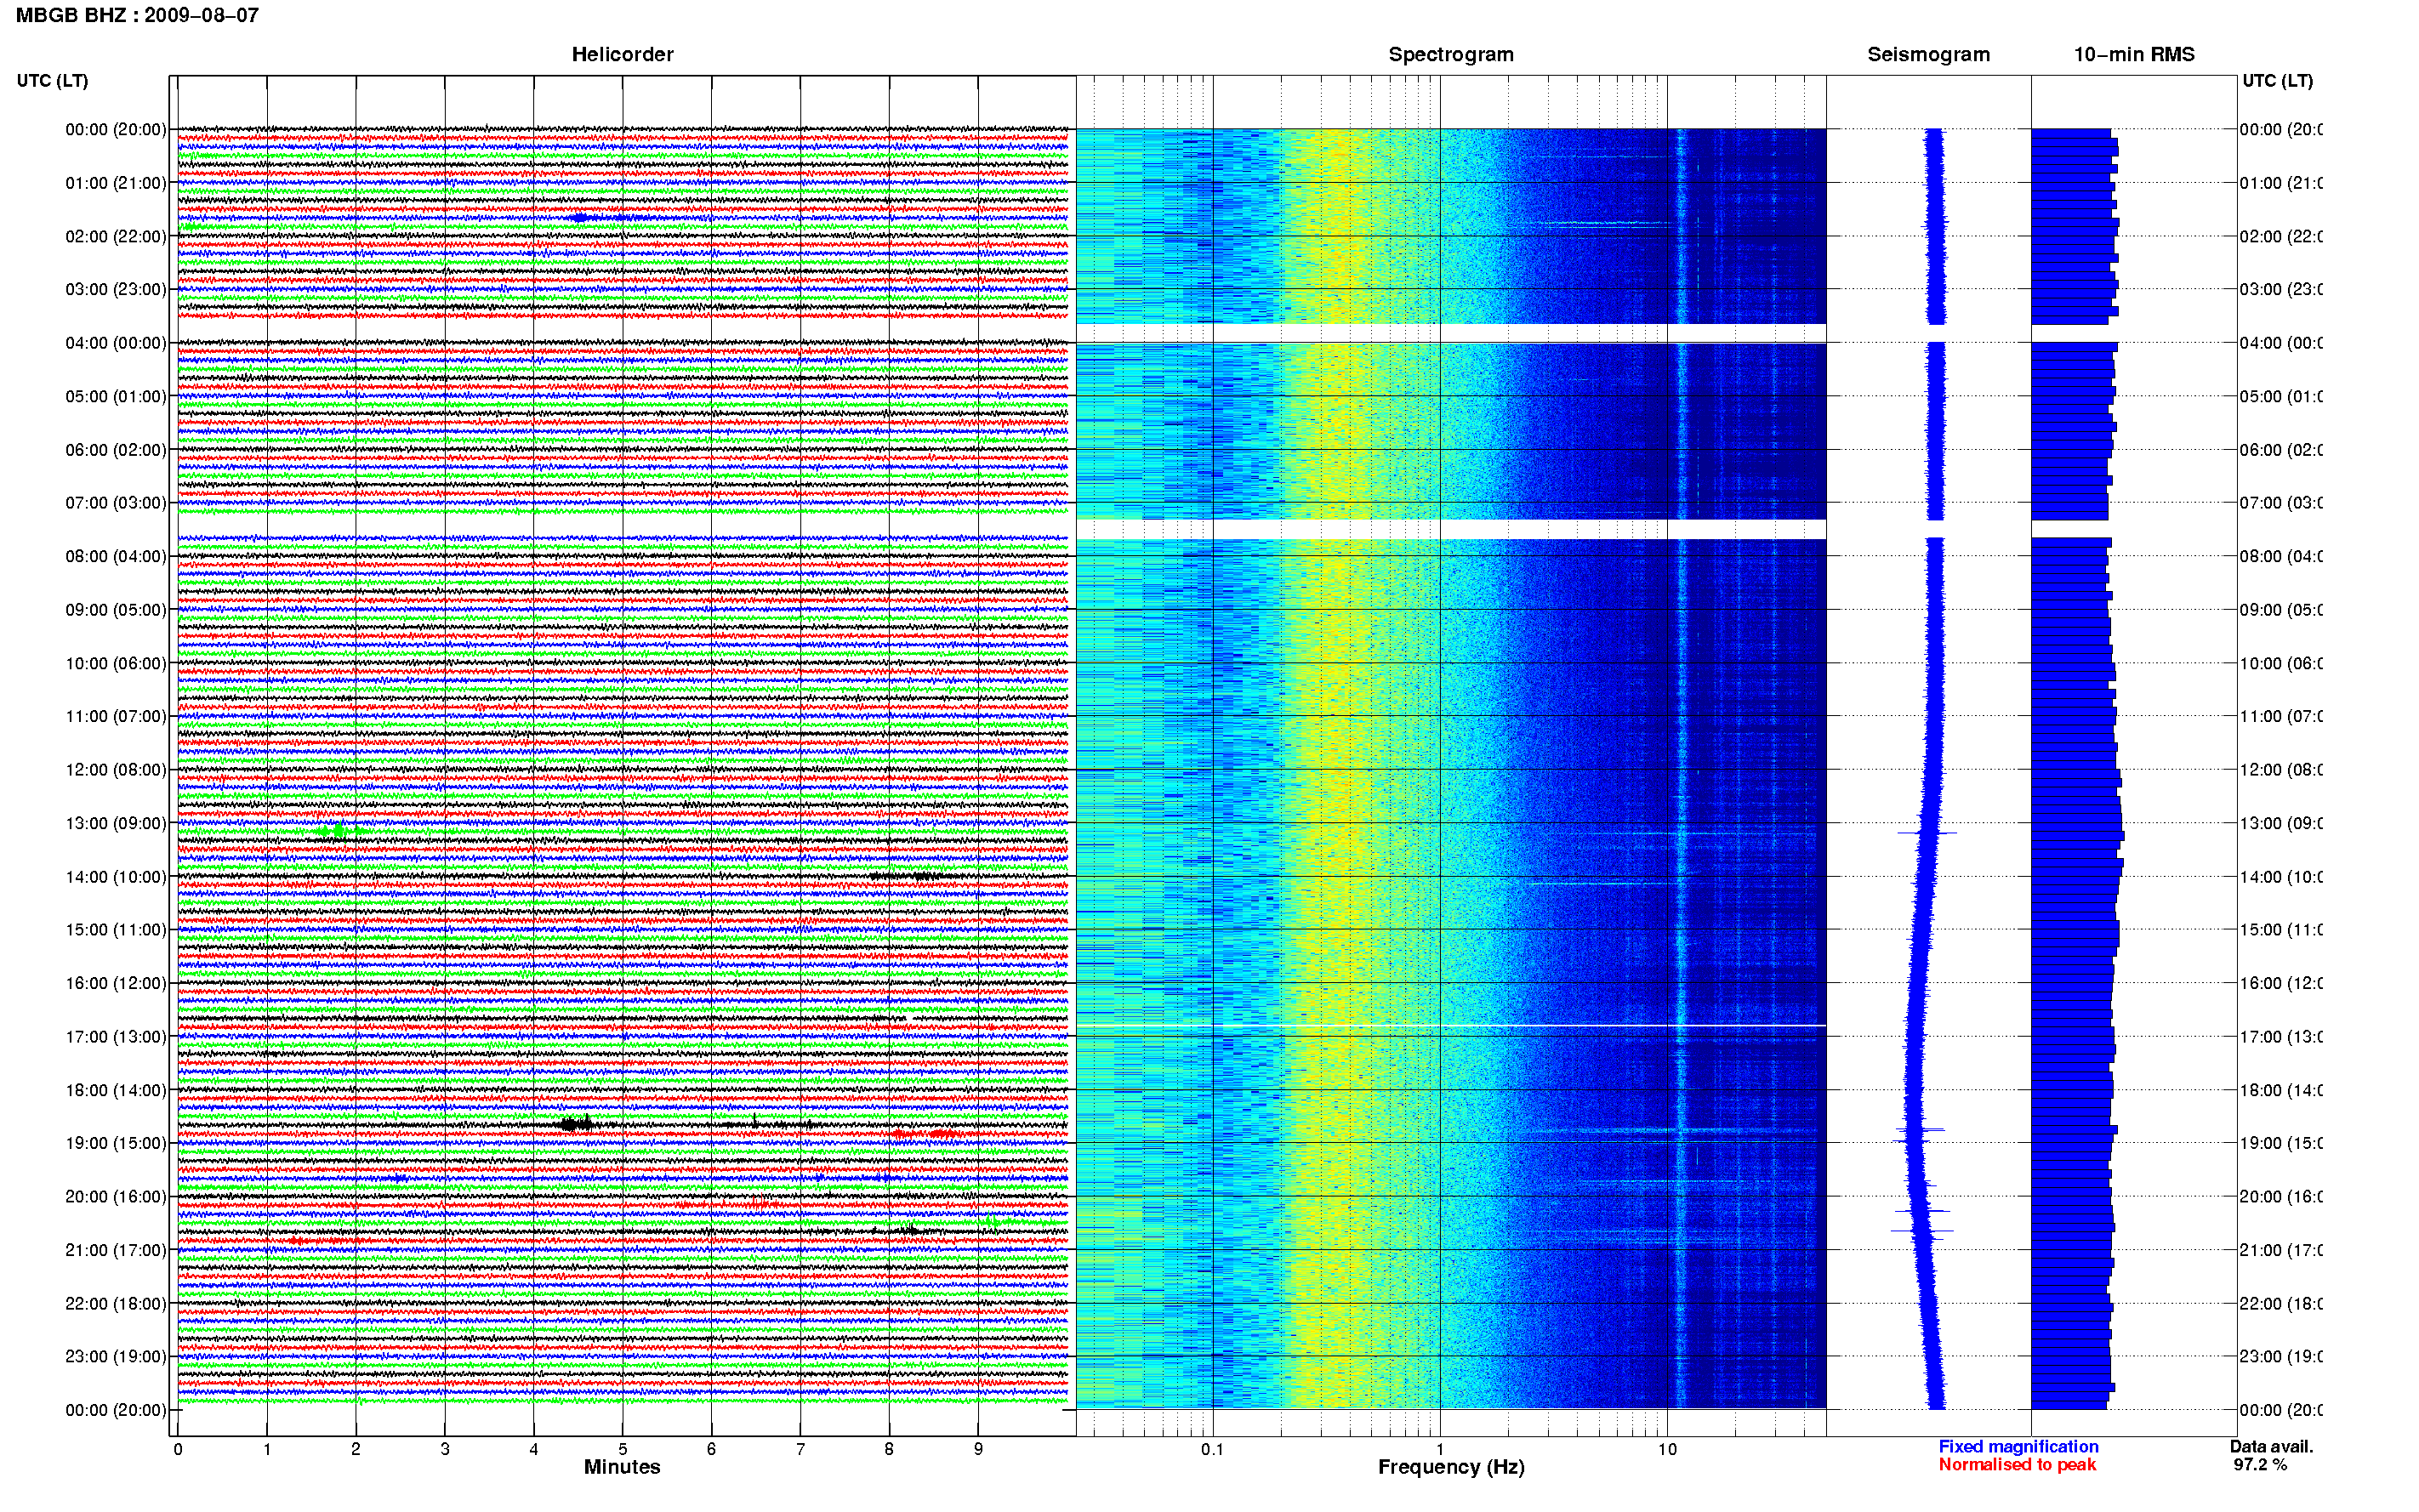2419x1512 pixels.
Task: Click the Minutes axis label under helicorder
Action: (x=622, y=1467)
